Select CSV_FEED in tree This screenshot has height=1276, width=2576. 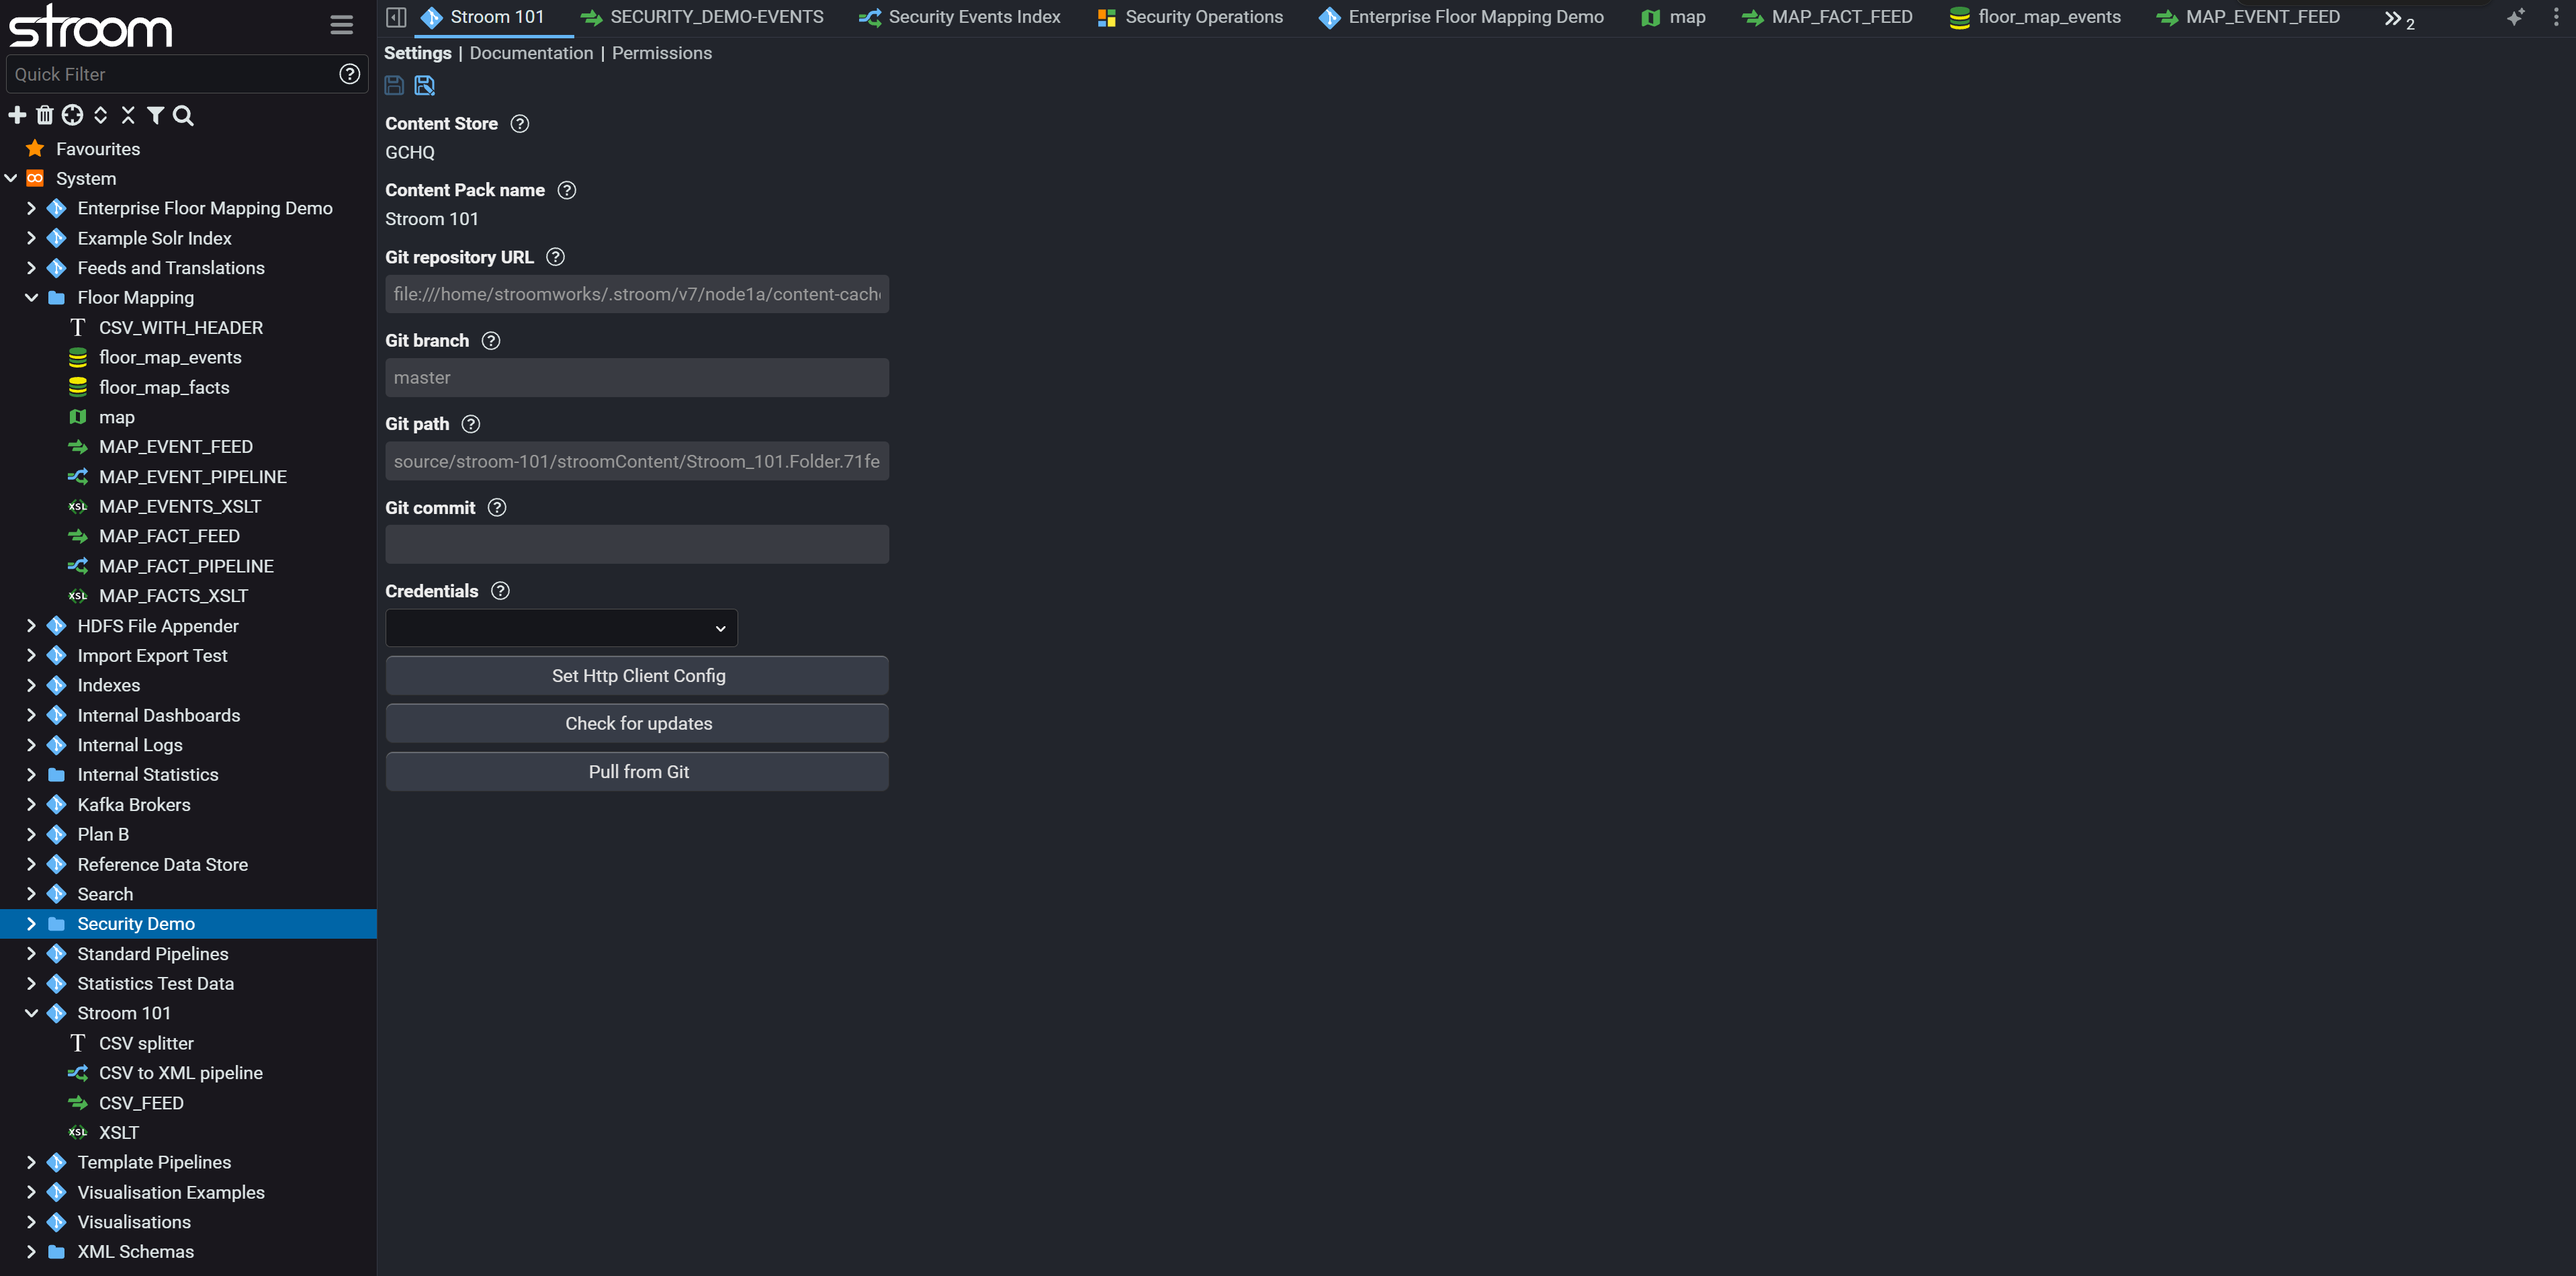coord(141,1103)
